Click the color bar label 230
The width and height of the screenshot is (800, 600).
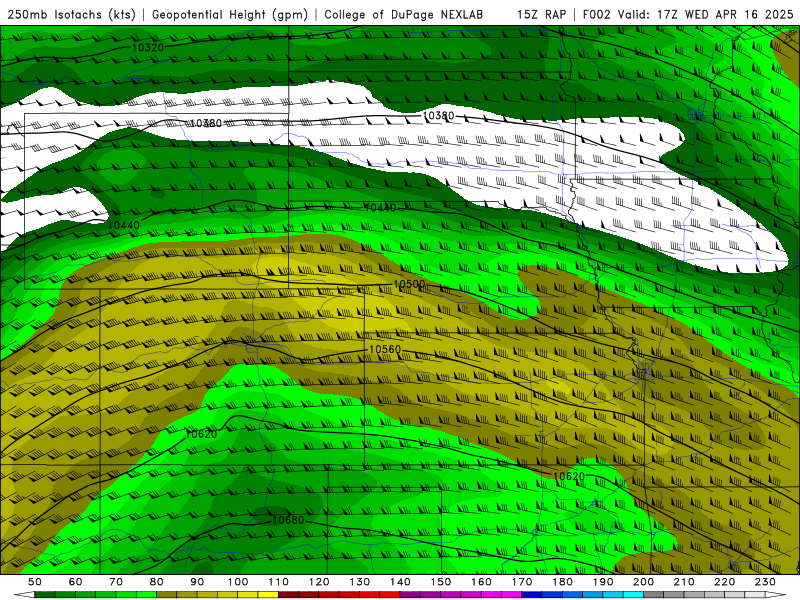pyautogui.click(x=765, y=582)
